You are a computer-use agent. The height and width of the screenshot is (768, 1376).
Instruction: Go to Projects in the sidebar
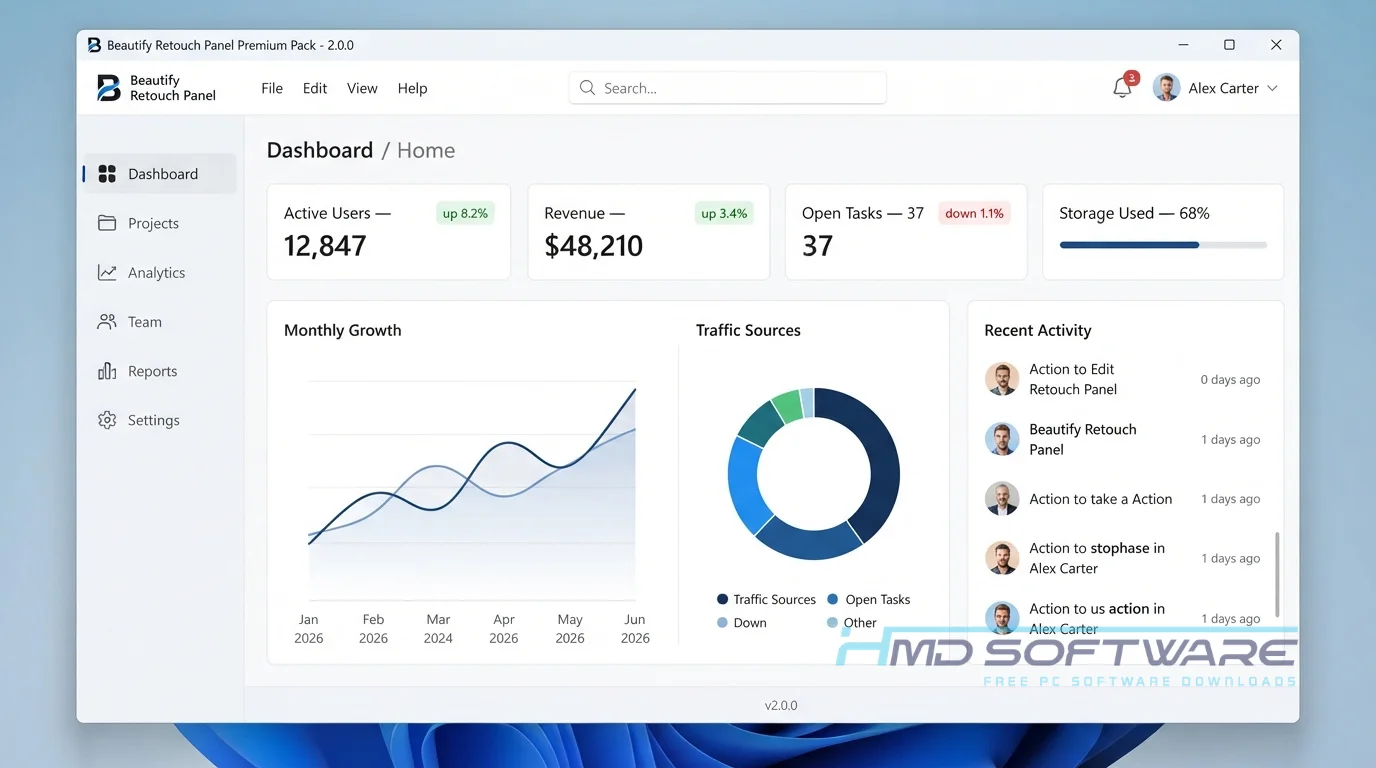160,223
